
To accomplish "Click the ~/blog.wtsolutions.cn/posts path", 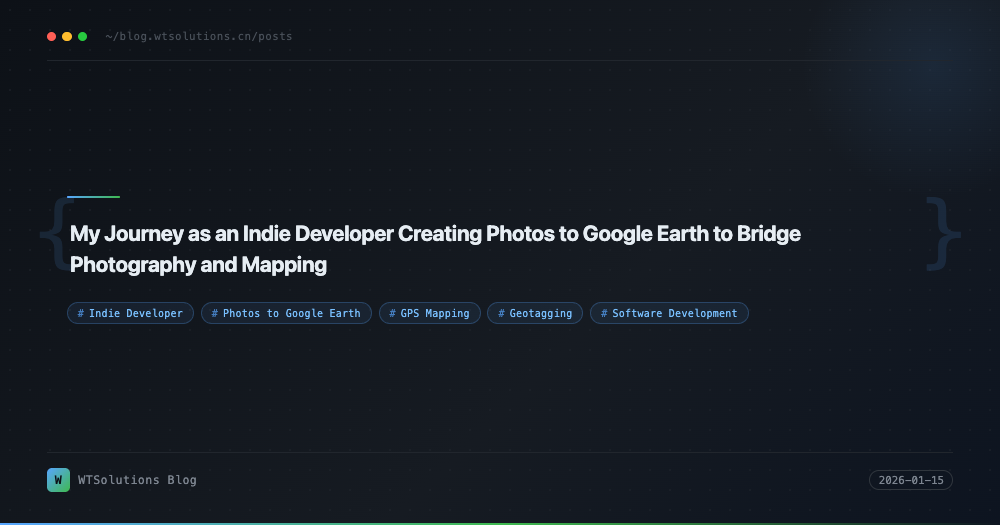I will [x=199, y=36].
